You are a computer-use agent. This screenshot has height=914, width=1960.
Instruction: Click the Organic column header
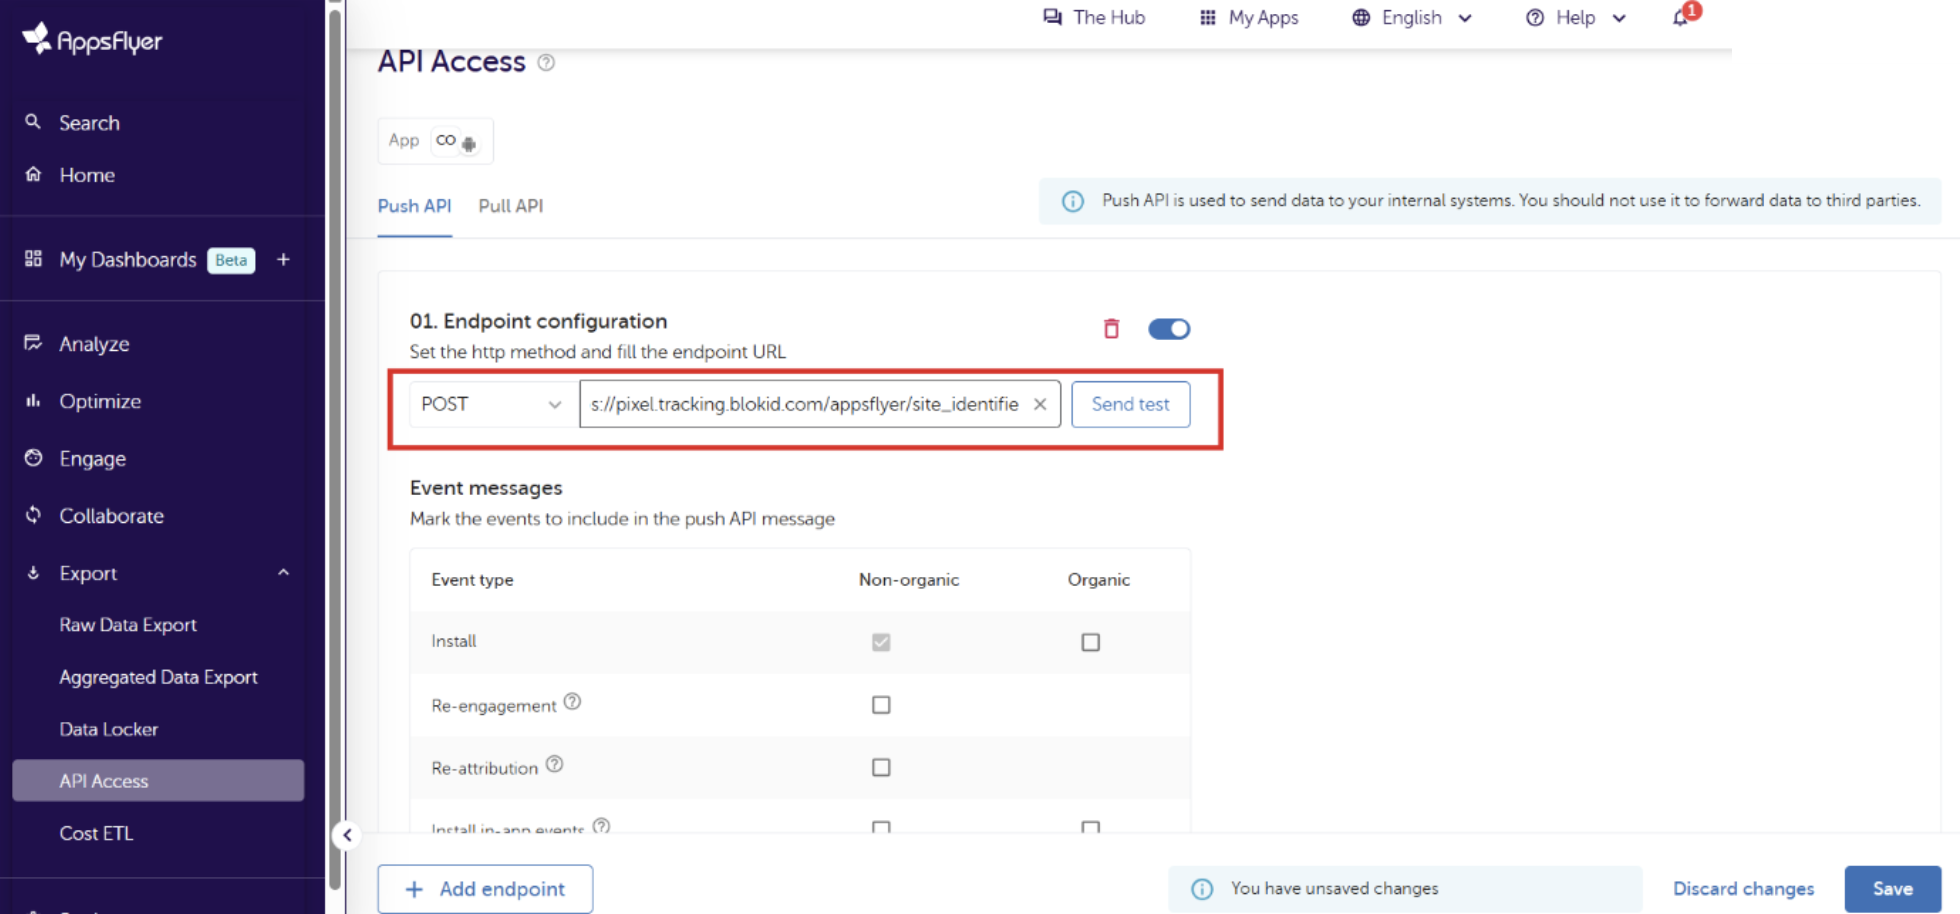coord(1098,580)
